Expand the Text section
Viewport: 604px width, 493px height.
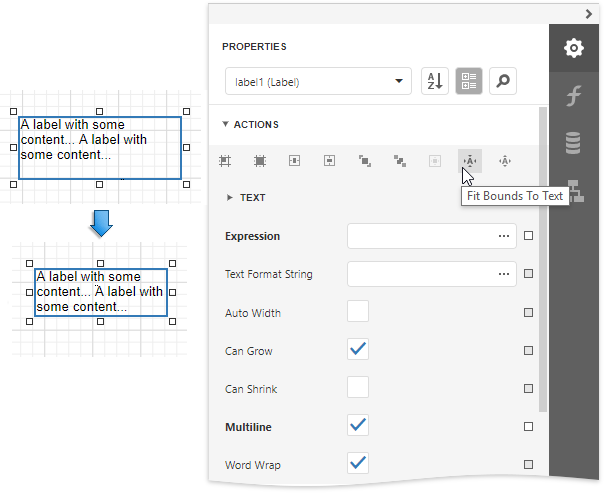click(x=230, y=198)
